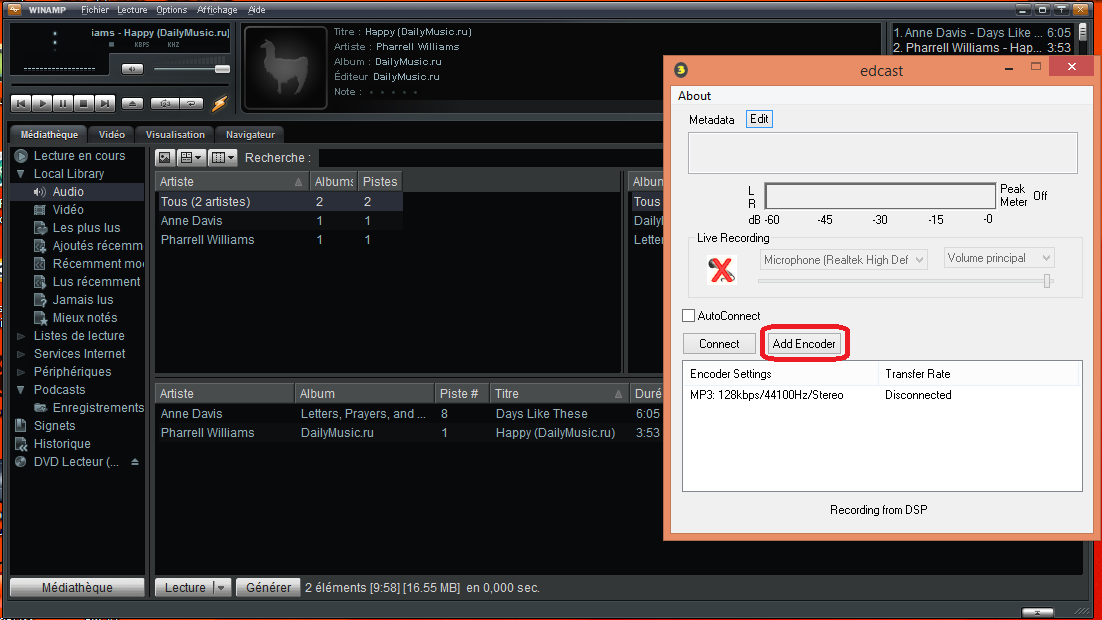Viewport: 1102px width, 620px height.
Task: Click the Jamais lus icon
Action: click(40, 299)
